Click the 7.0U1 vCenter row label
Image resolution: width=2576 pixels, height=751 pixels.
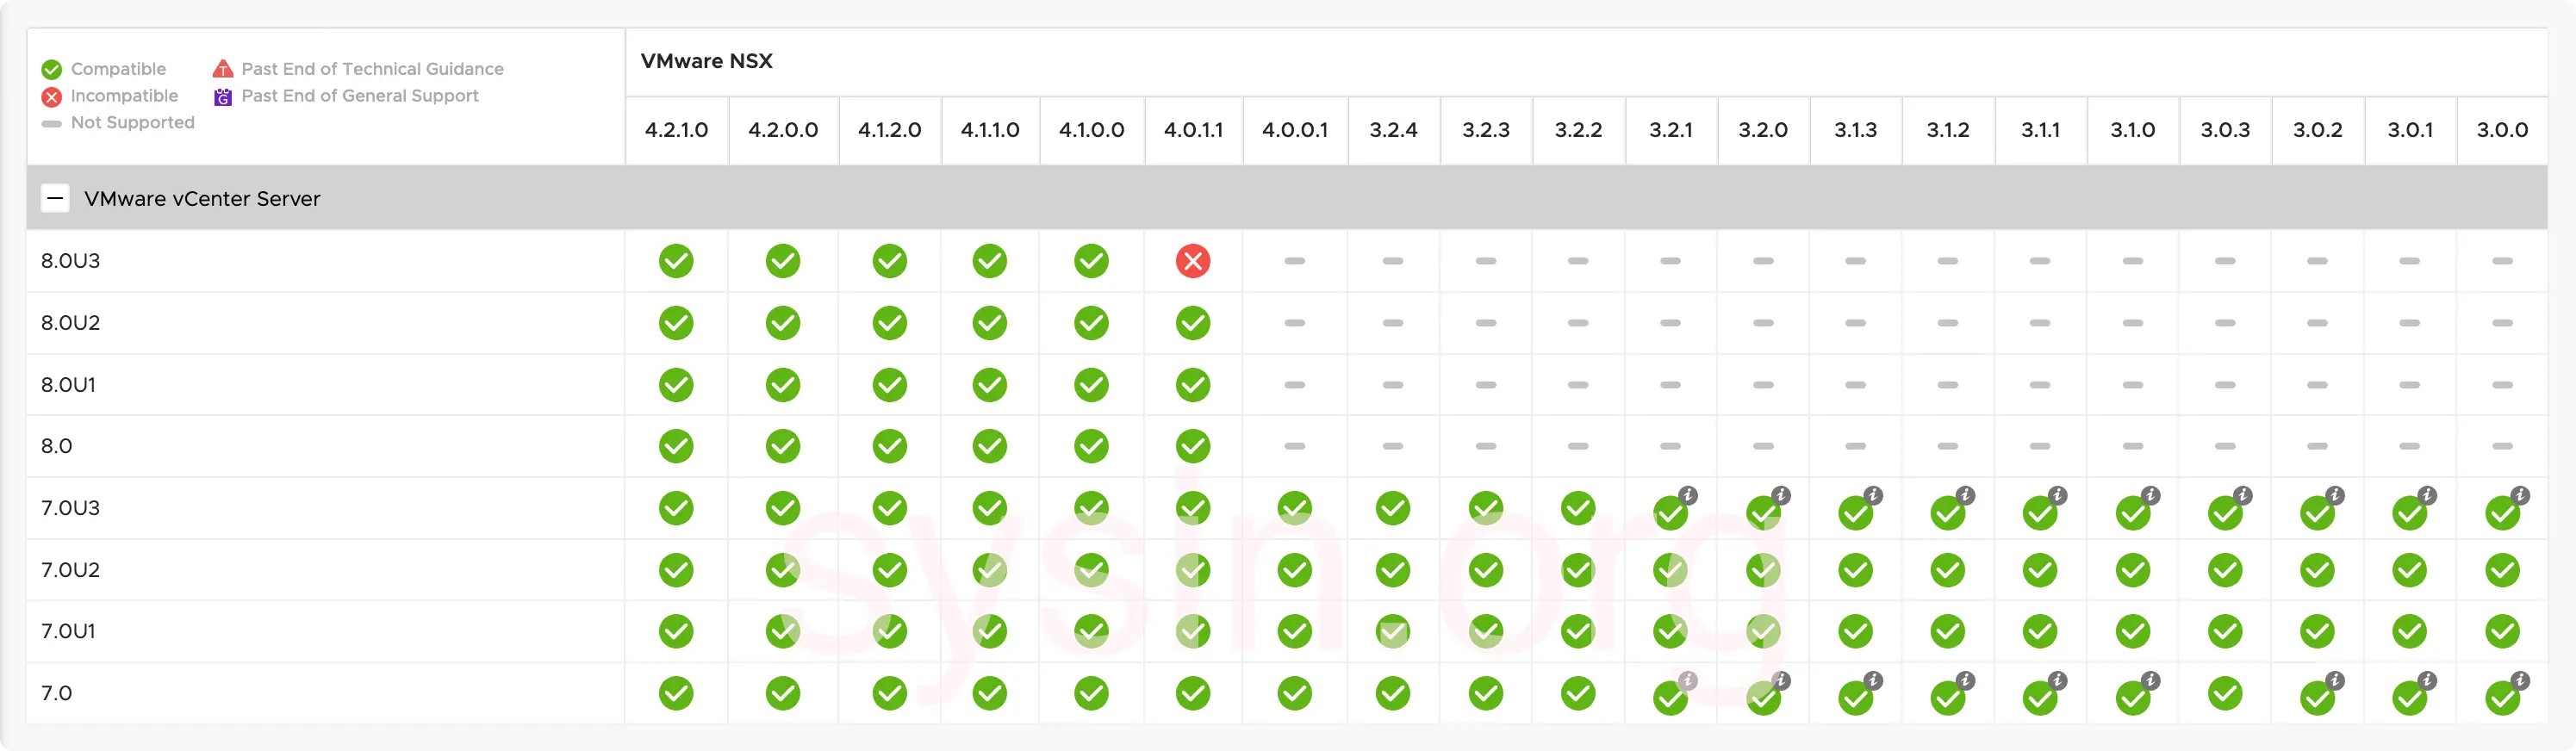pos(68,631)
